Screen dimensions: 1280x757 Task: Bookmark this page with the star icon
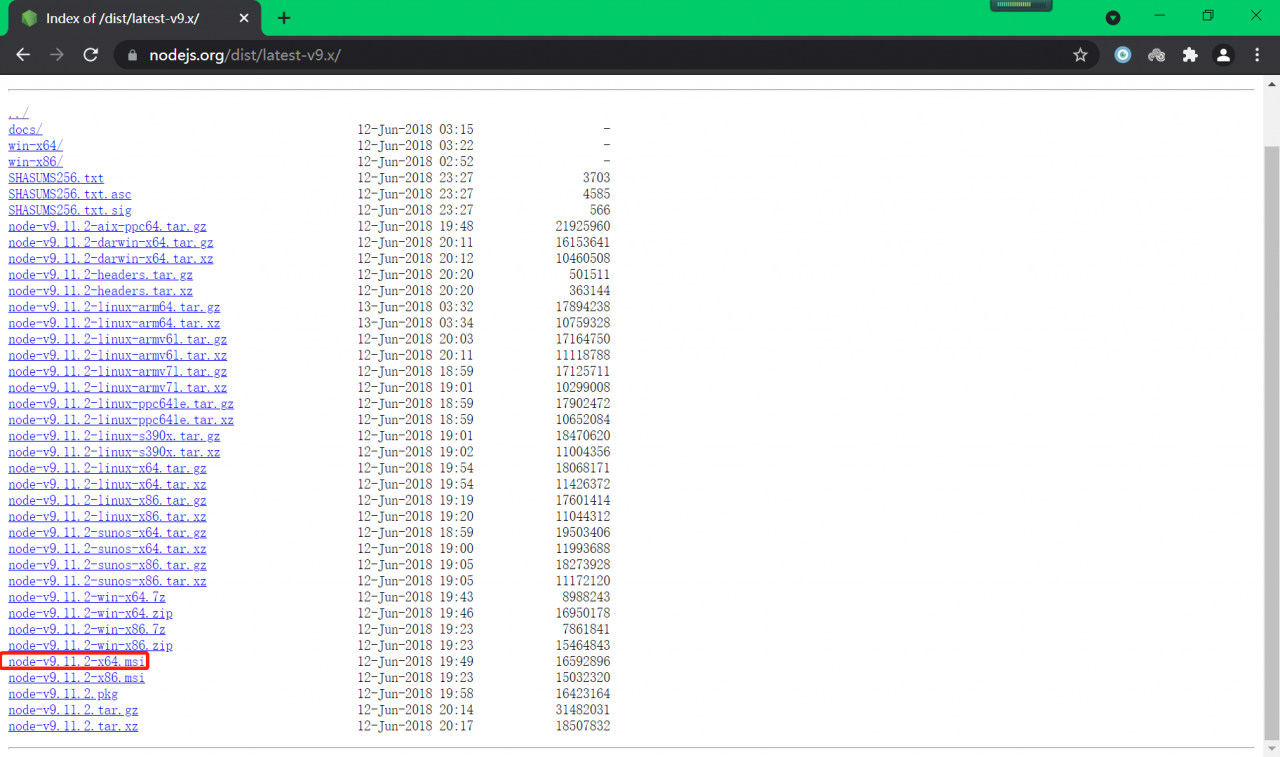pyautogui.click(x=1080, y=55)
